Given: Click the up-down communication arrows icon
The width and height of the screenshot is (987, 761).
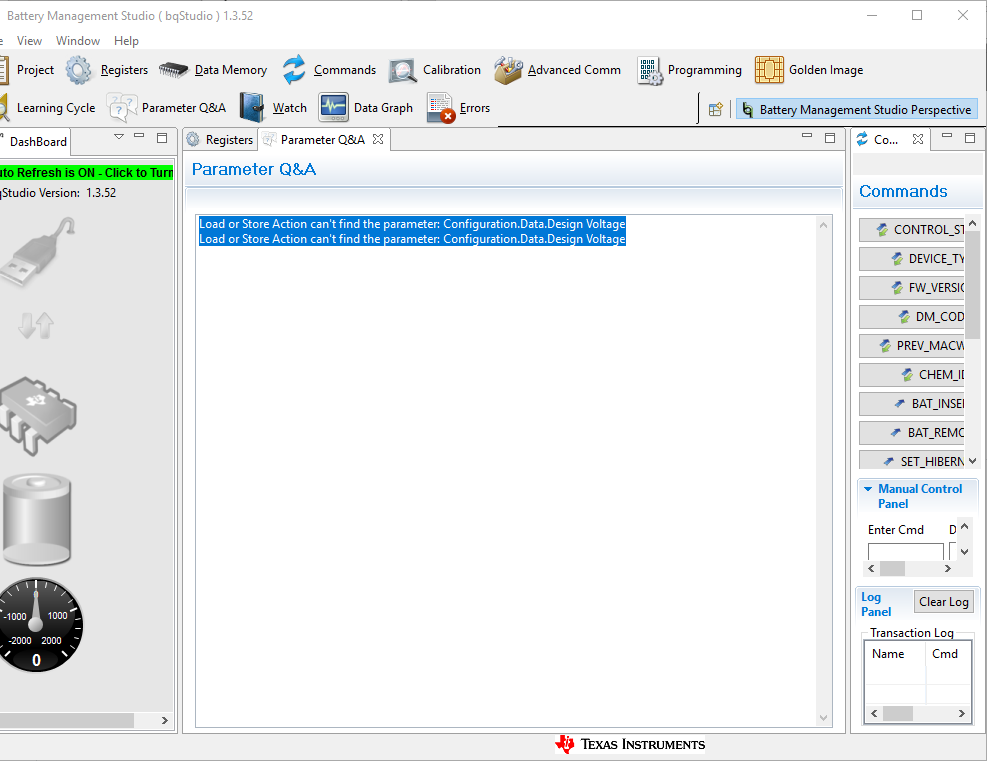Looking at the screenshot, I should (36, 325).
